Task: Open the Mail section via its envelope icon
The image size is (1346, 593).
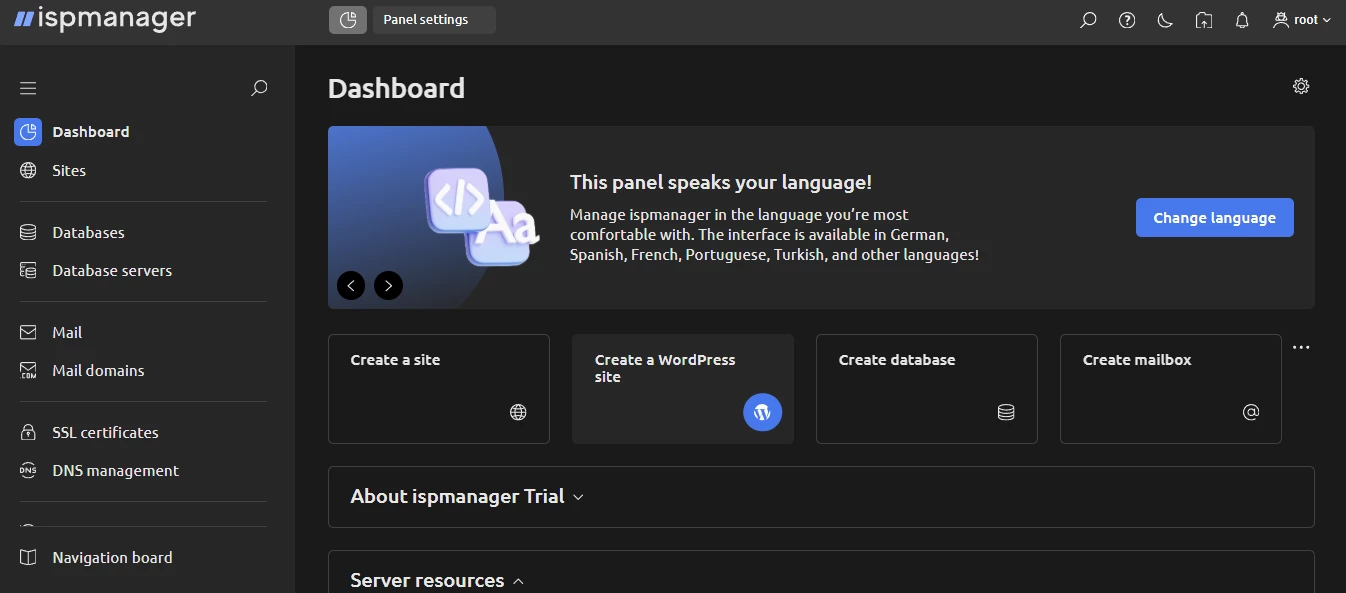Action: pyautogui.click(x=27, y=332)
